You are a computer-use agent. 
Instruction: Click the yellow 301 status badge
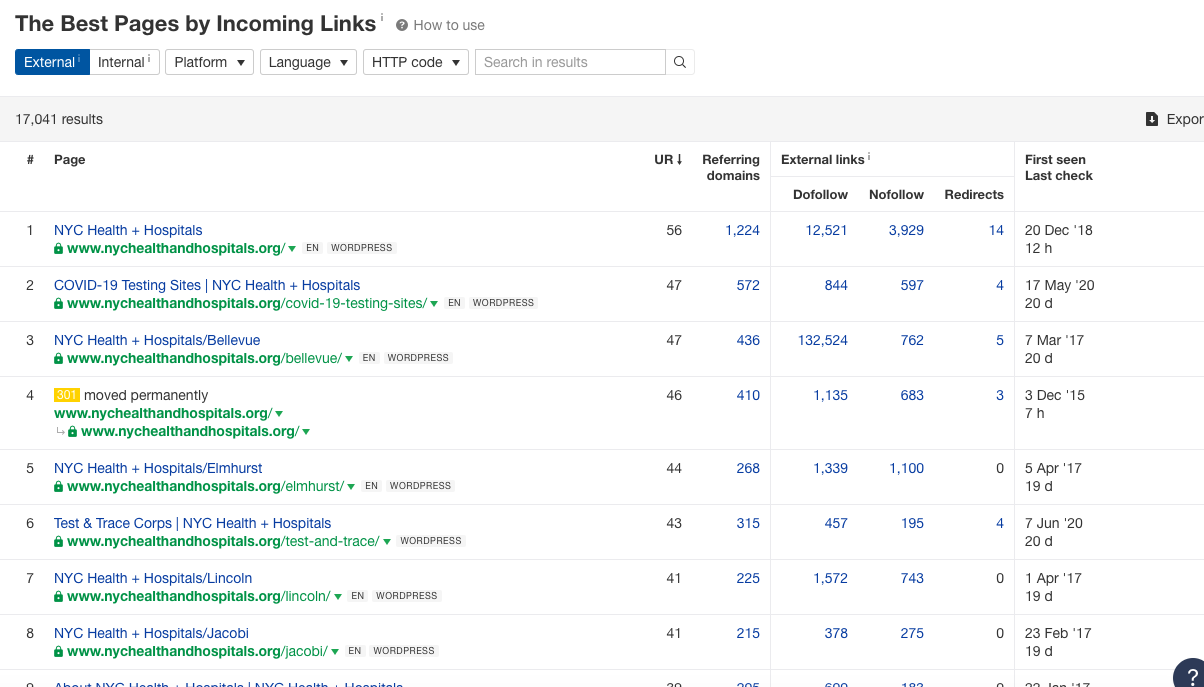click(67, 395)
